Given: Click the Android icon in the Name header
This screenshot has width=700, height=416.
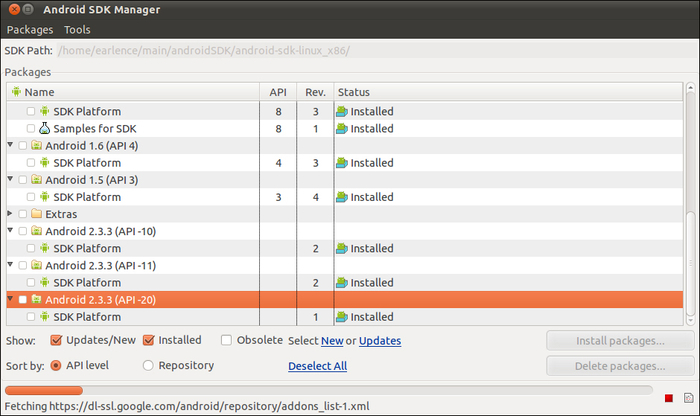Looking at the screenshot, I should coord(17,92).
